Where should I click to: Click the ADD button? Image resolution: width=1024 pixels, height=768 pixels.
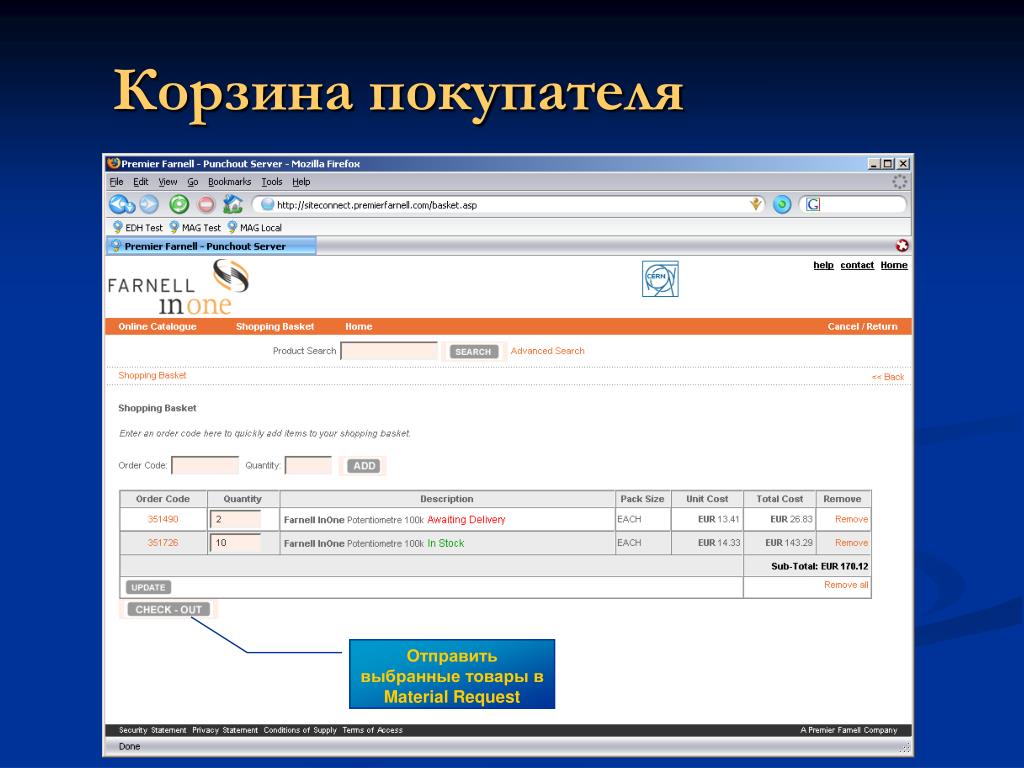364,466
